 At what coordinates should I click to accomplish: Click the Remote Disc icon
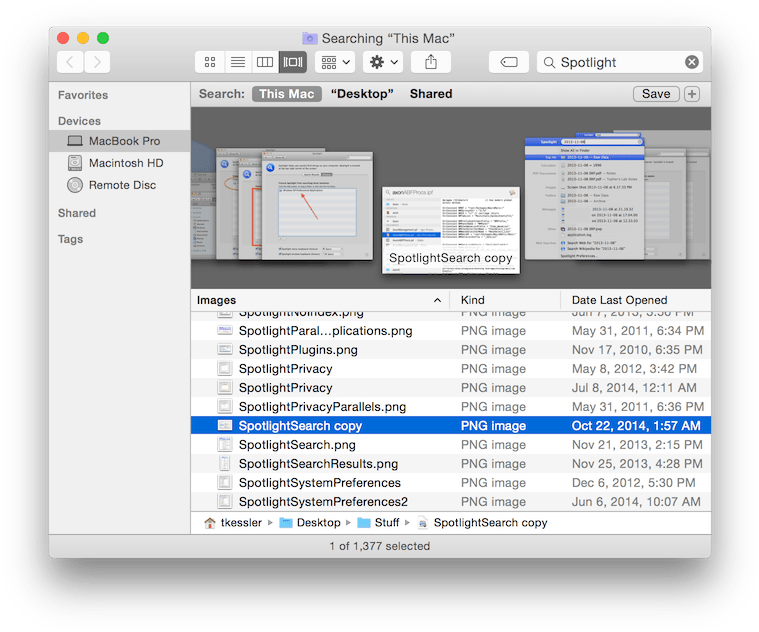[75, 185]
